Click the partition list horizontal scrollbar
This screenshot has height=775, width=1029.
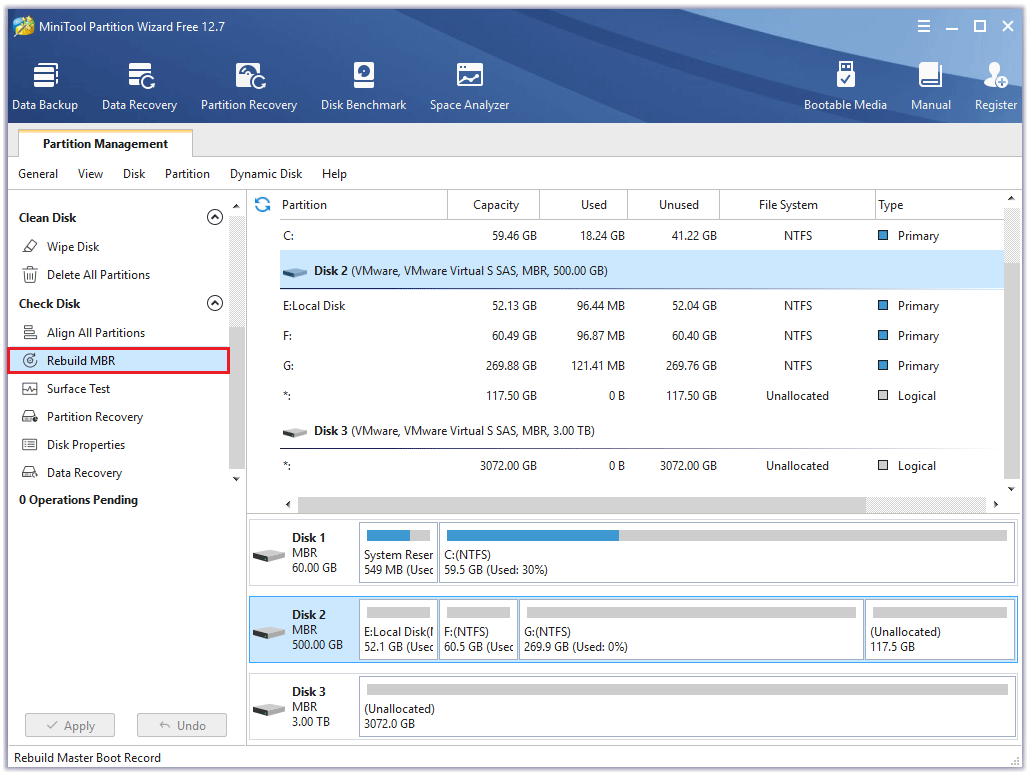click(x=581, y=505)
